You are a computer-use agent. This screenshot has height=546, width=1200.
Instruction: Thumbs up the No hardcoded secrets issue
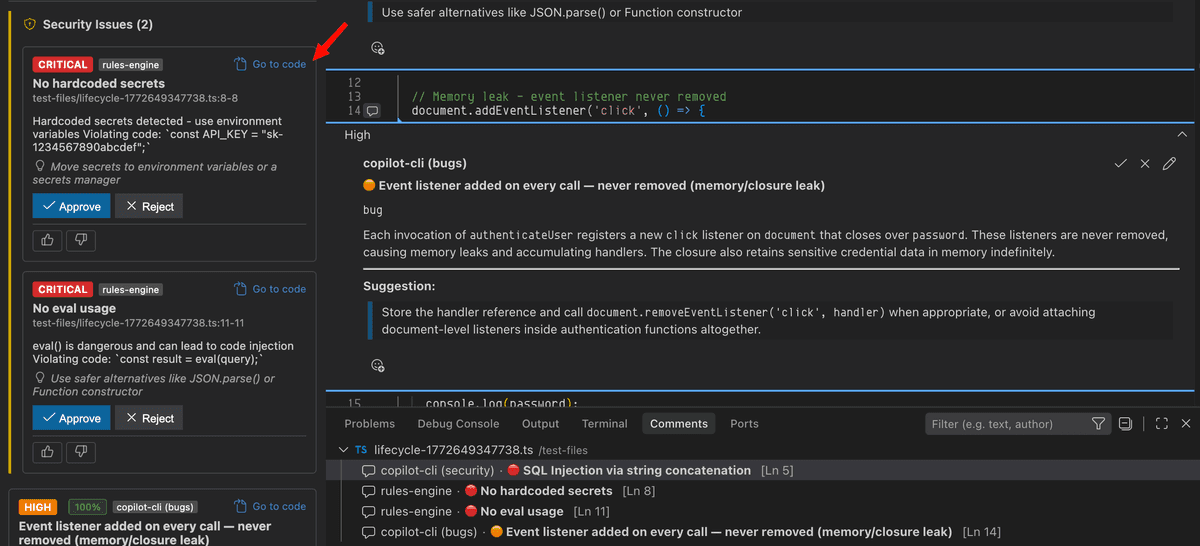point(48,240)
